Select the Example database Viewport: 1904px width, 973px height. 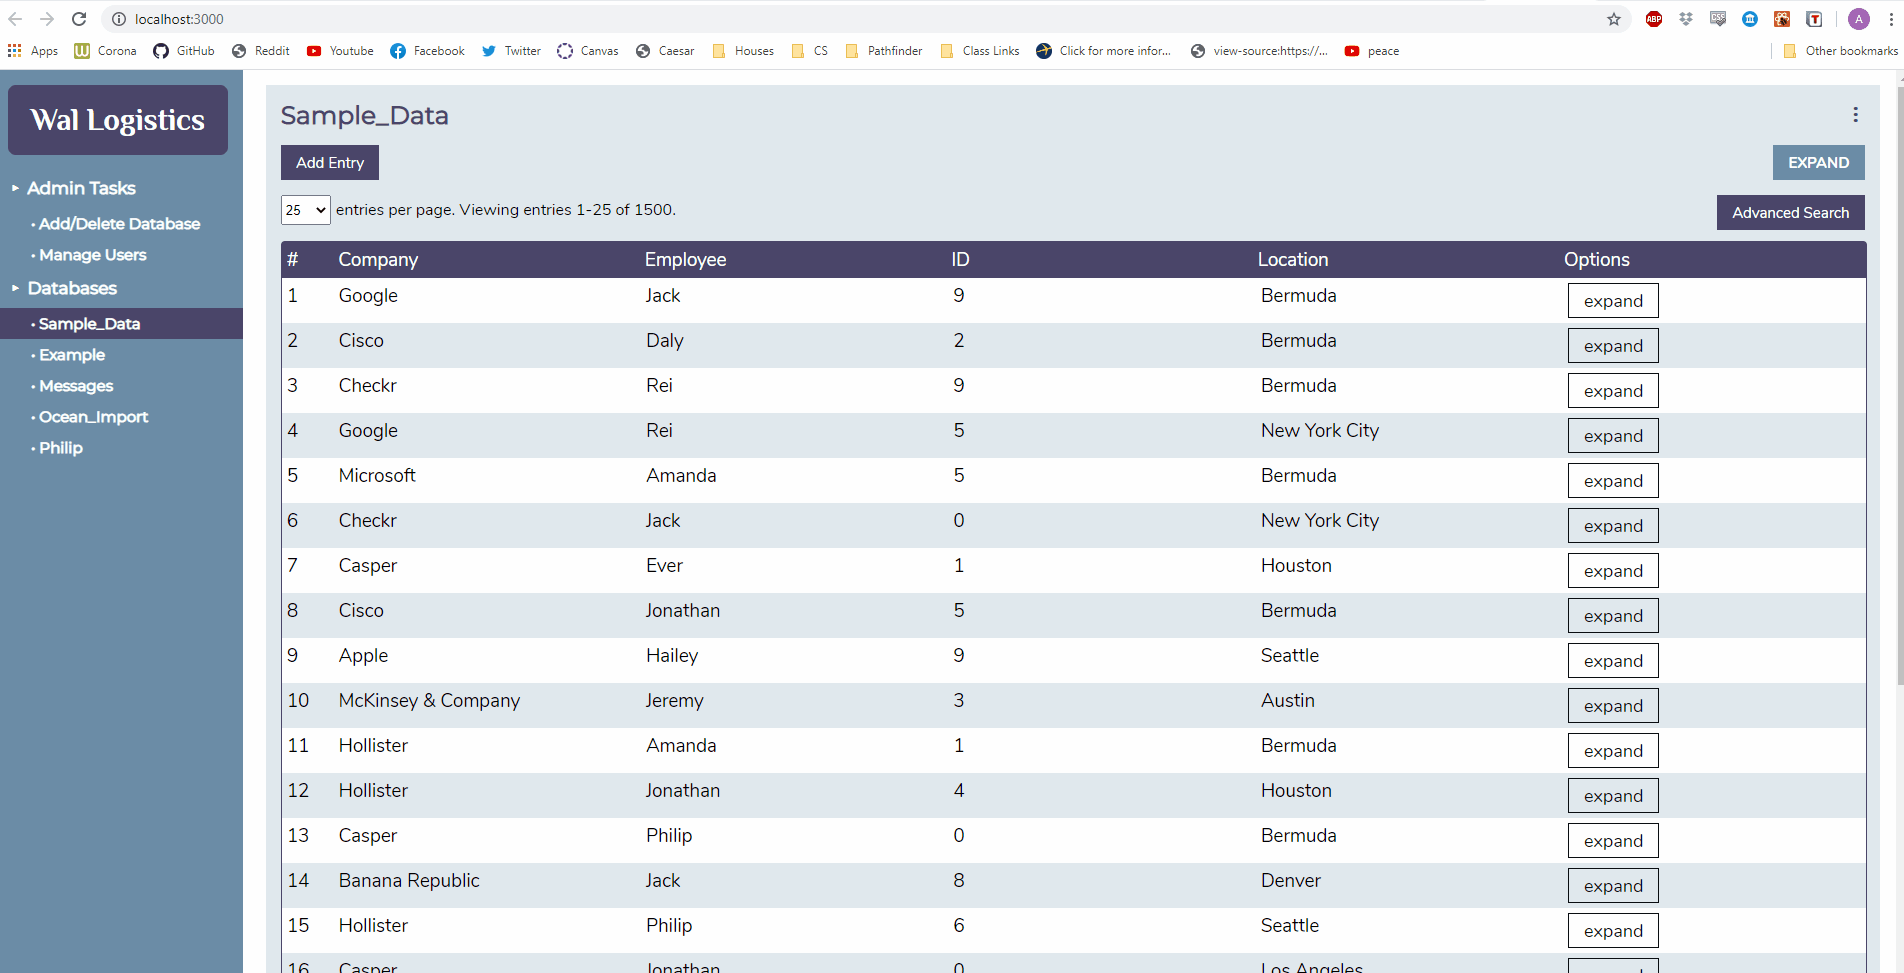pos(71,355)
